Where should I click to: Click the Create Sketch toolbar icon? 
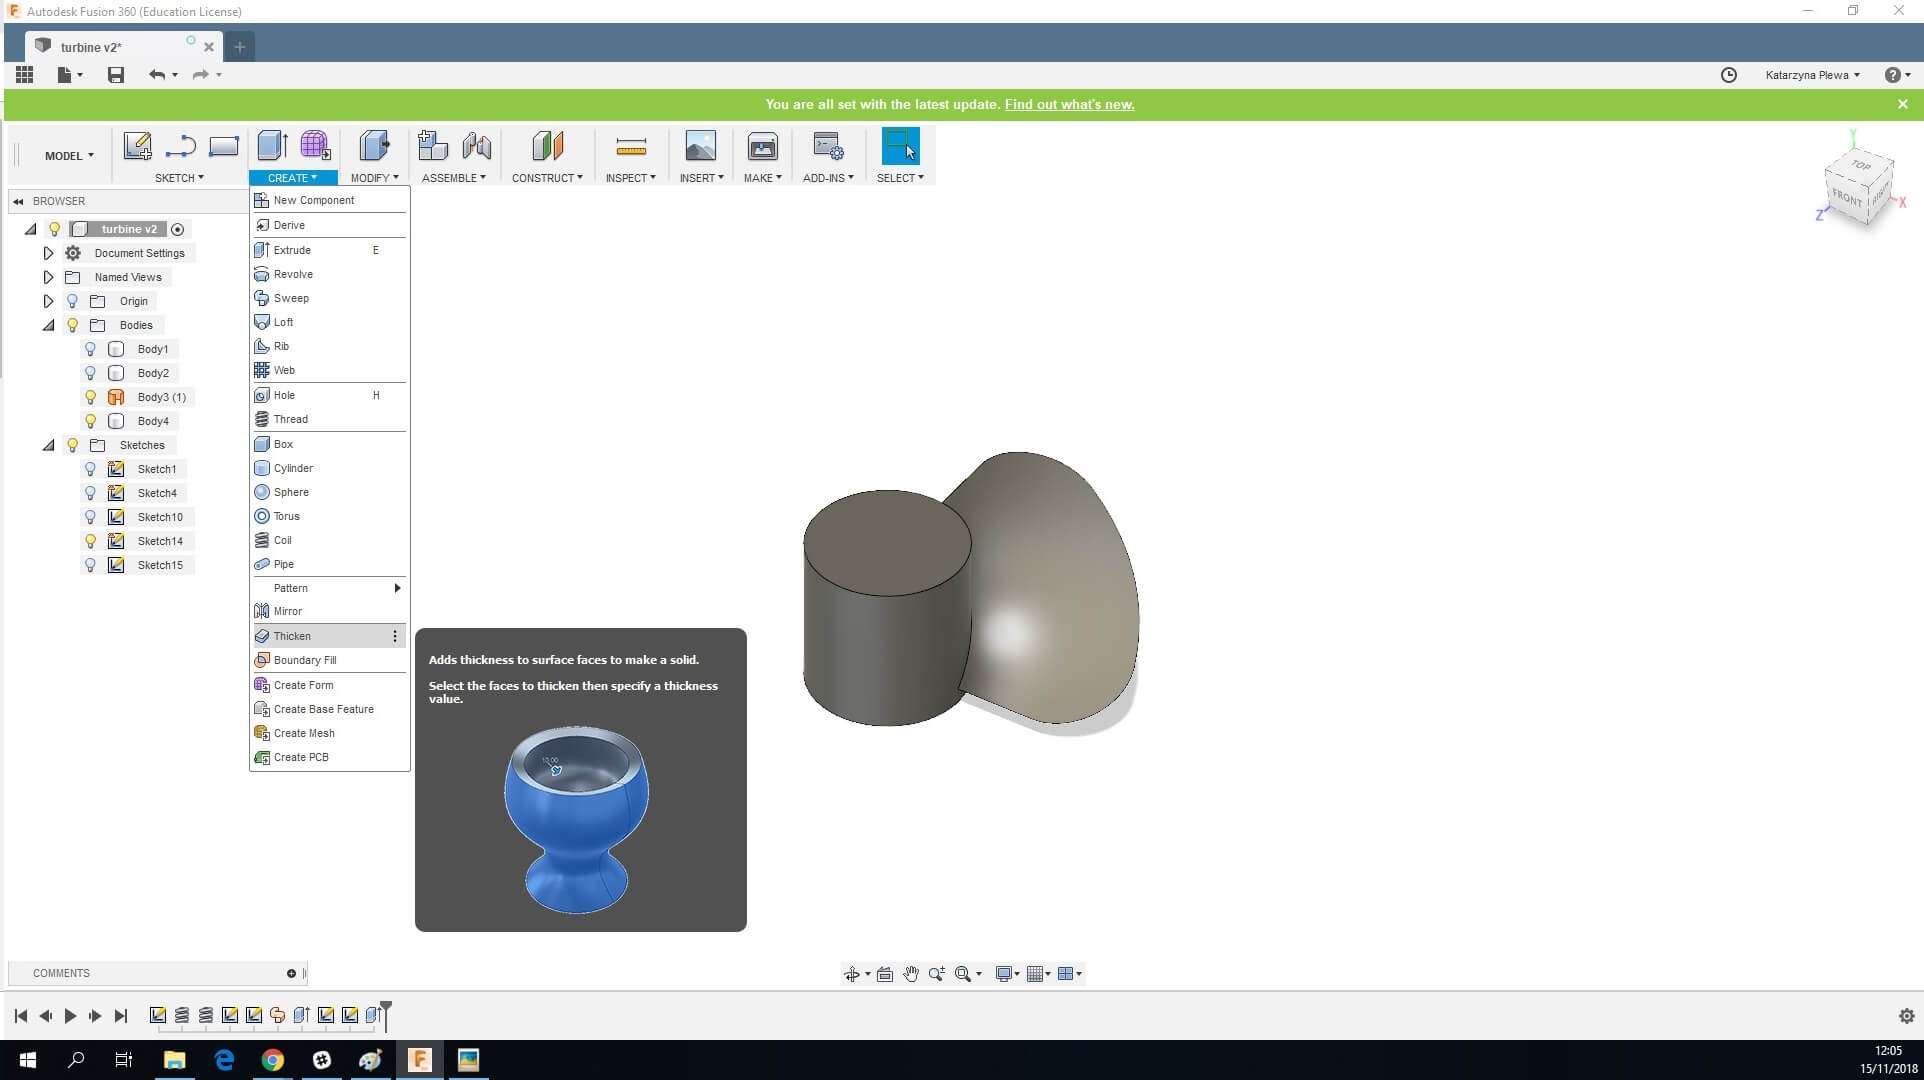tap(137, 146)
